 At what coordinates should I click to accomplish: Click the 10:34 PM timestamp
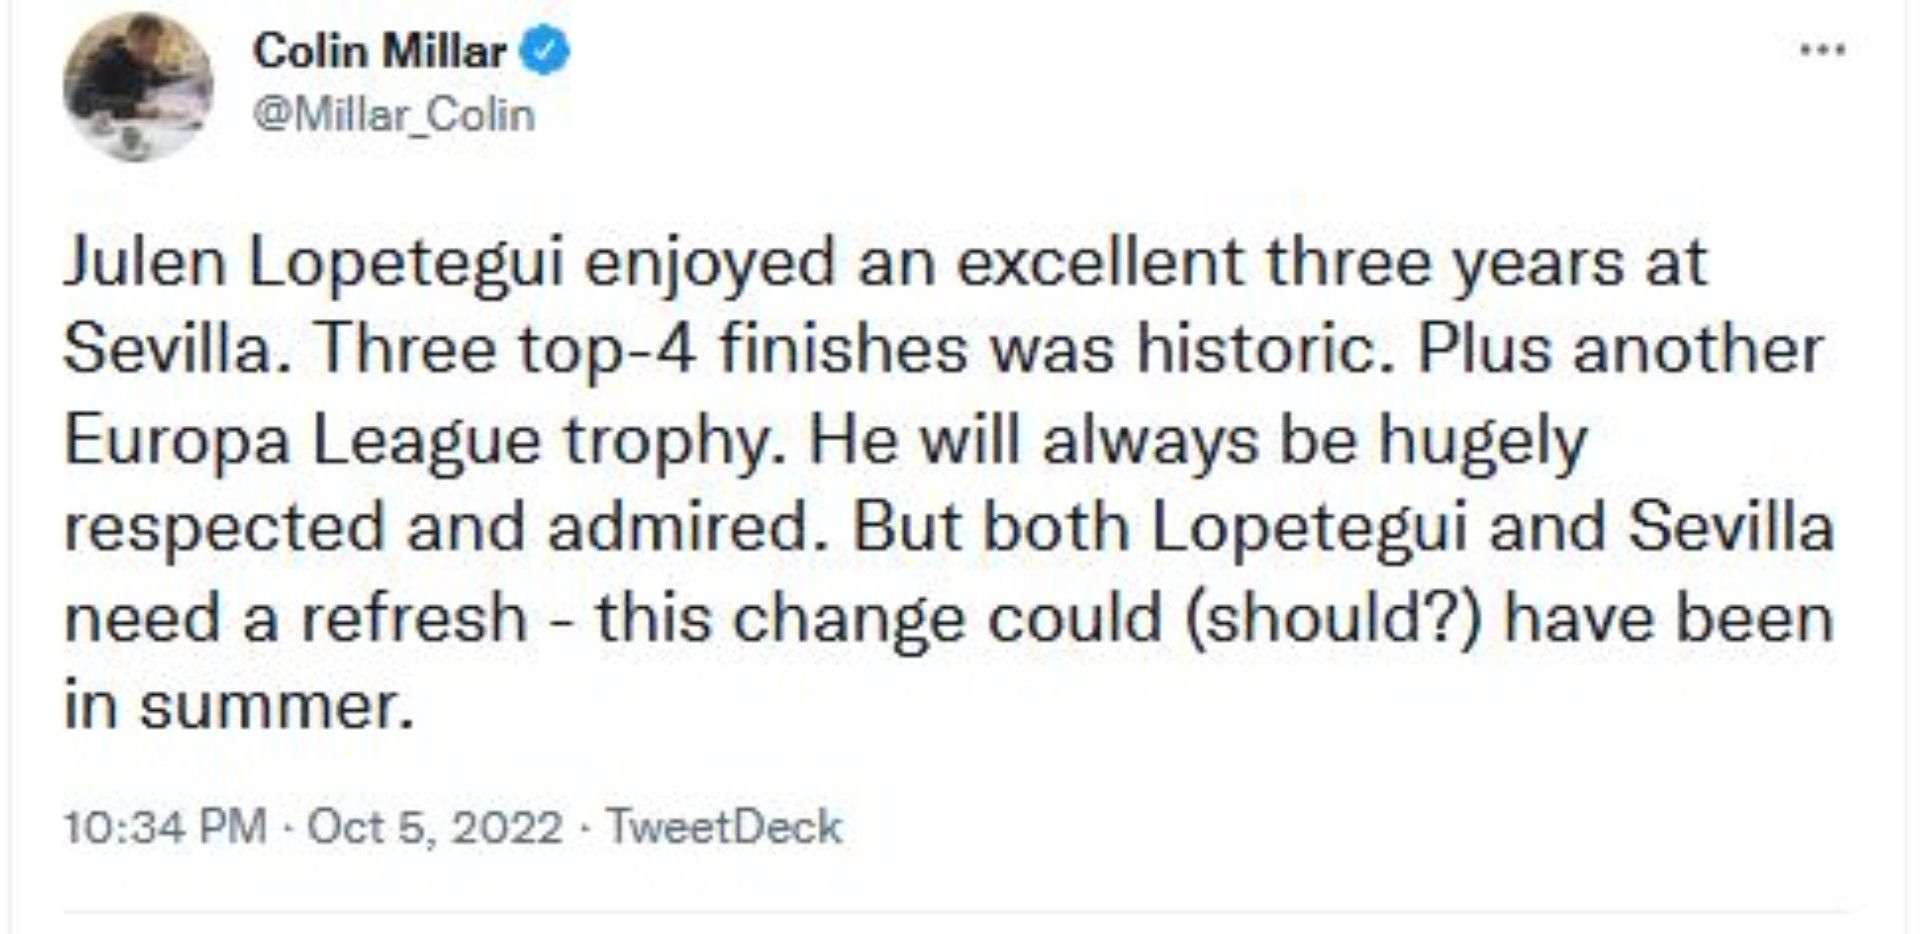(165, 827)
